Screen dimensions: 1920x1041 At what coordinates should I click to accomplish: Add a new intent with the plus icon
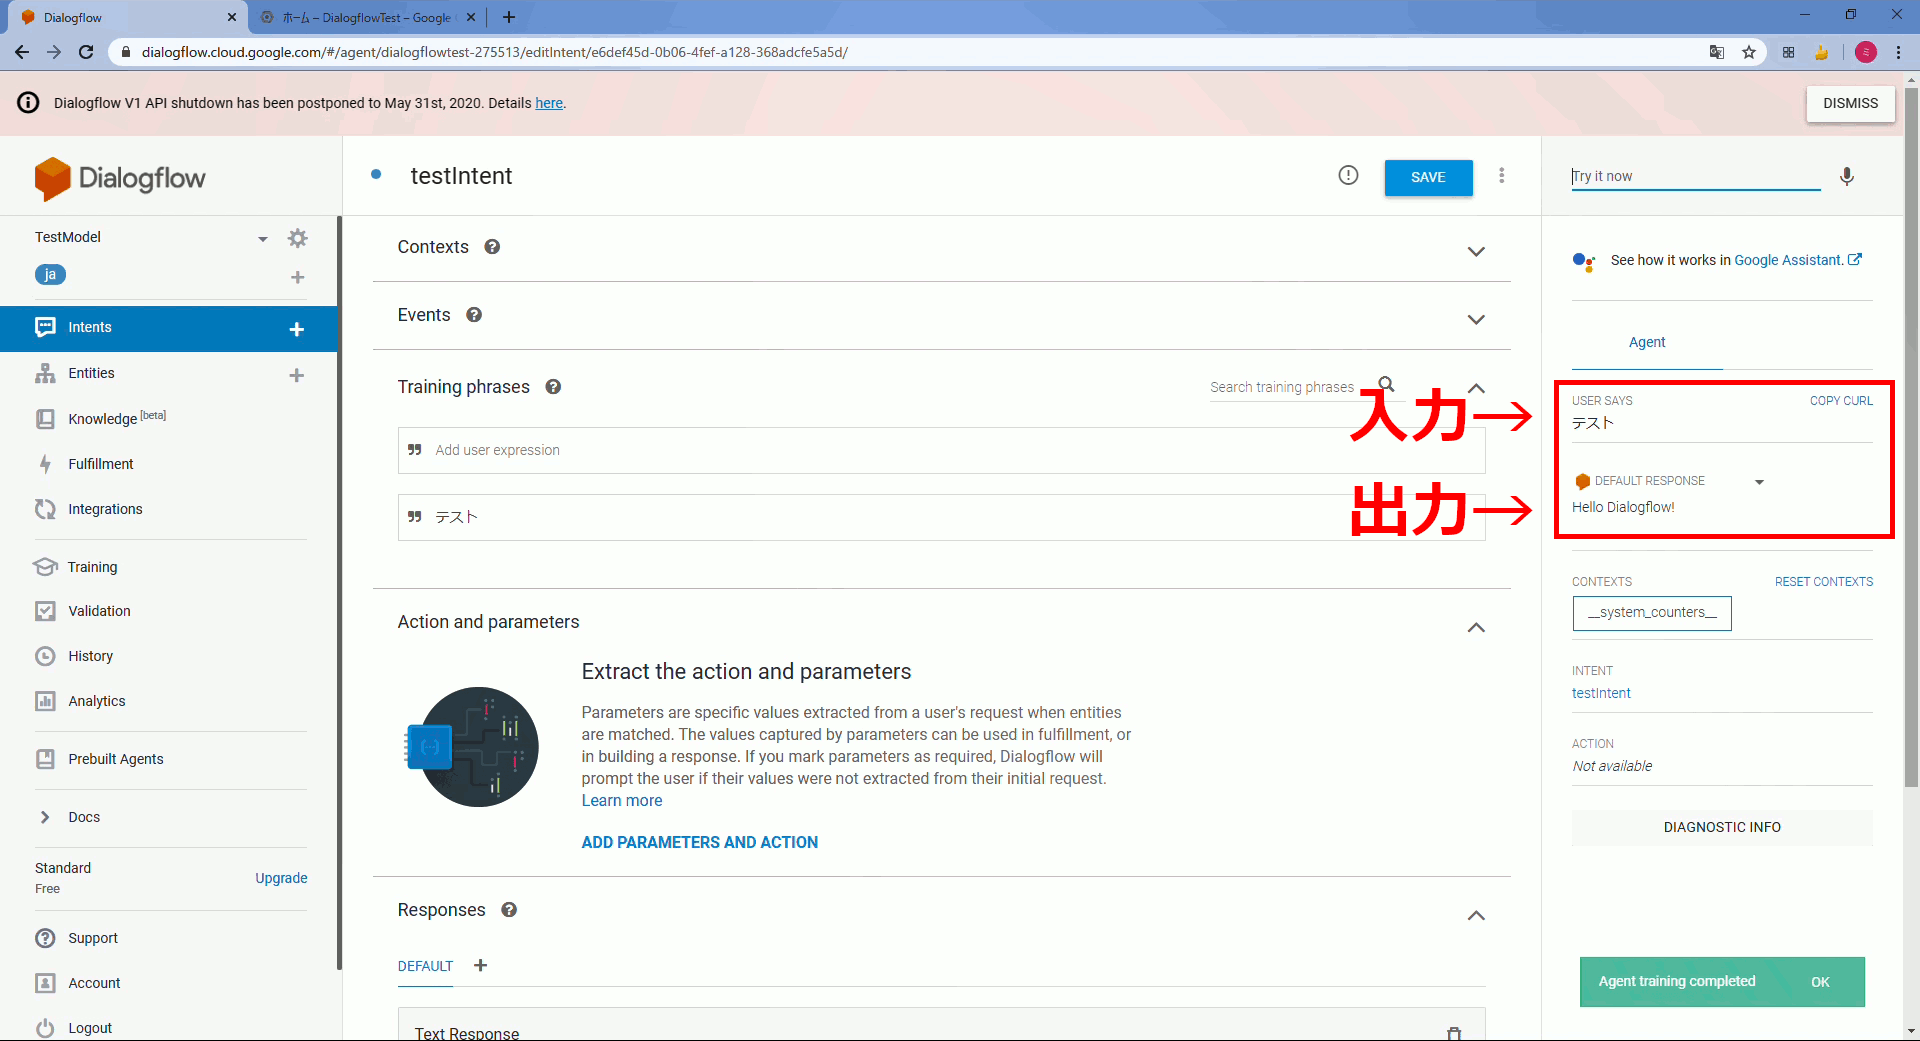pyautogui.click(x=297, y=327)
